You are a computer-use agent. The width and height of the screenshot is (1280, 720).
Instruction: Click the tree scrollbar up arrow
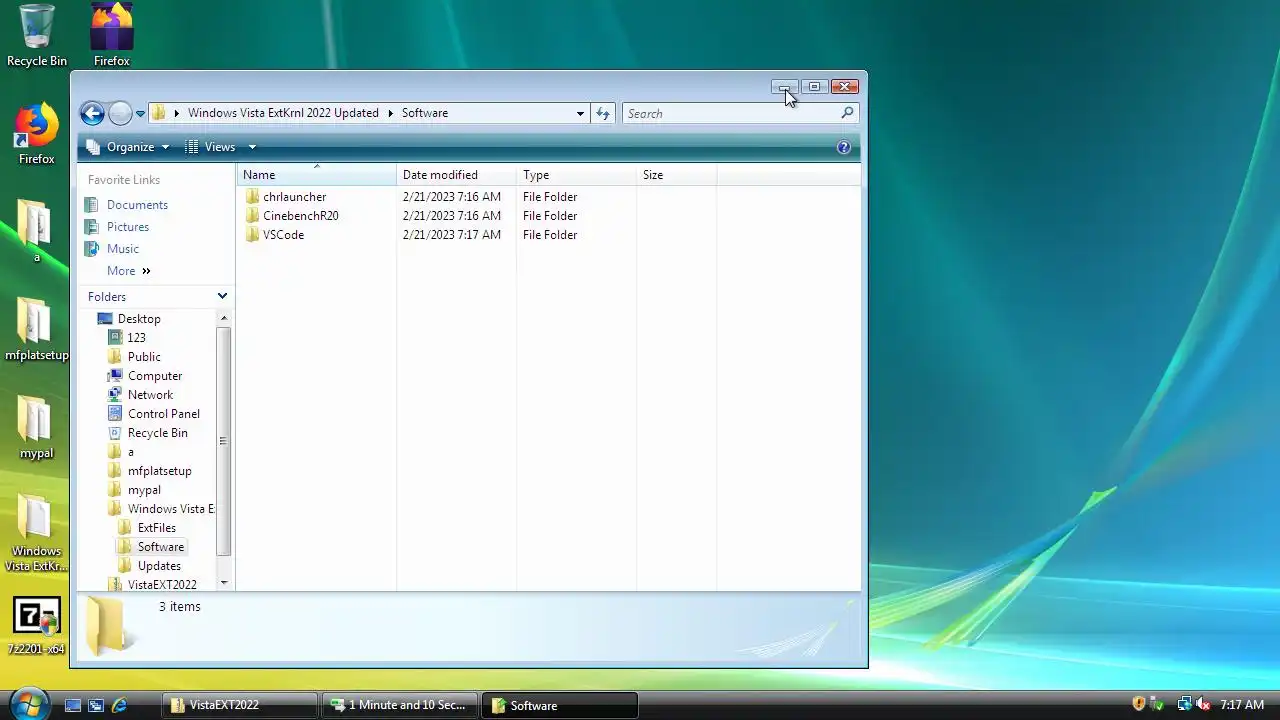point(224,319)
